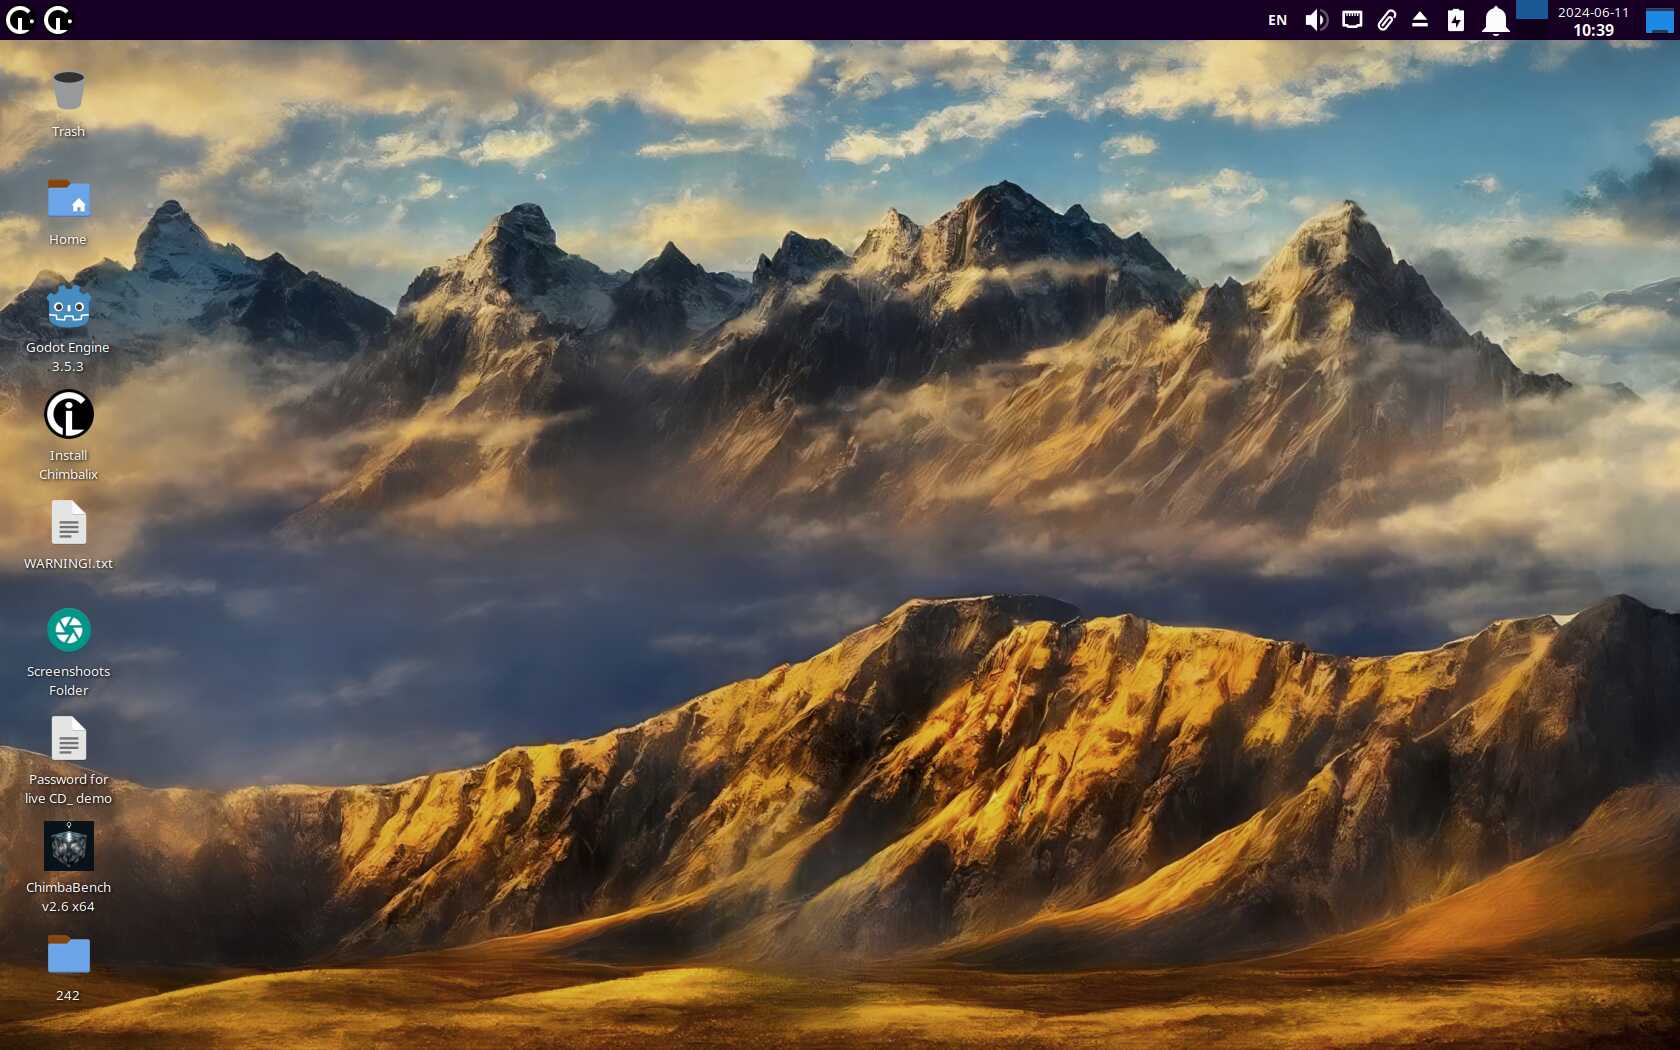Select the WARNING!.txt file
This screenshot has height=1050, width=1680.
coord(68,536)
